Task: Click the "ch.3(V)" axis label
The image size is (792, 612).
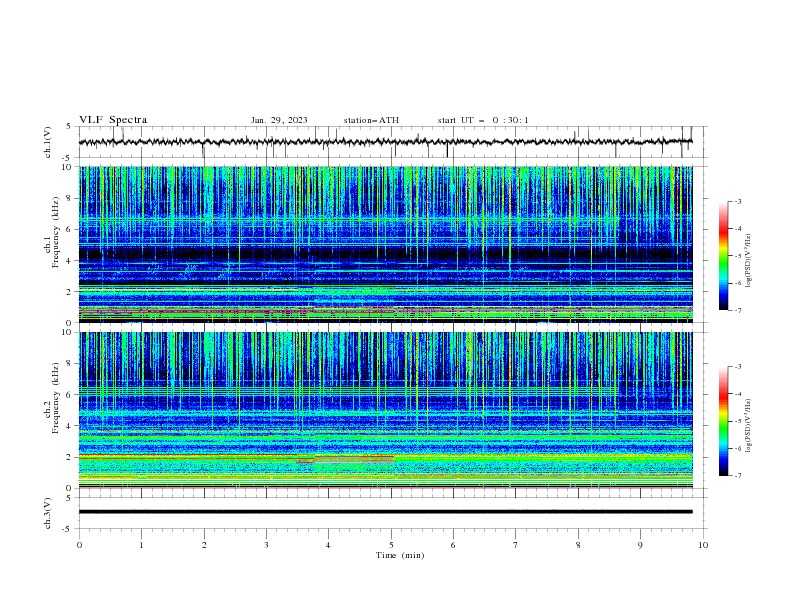Action: [48, 513]
